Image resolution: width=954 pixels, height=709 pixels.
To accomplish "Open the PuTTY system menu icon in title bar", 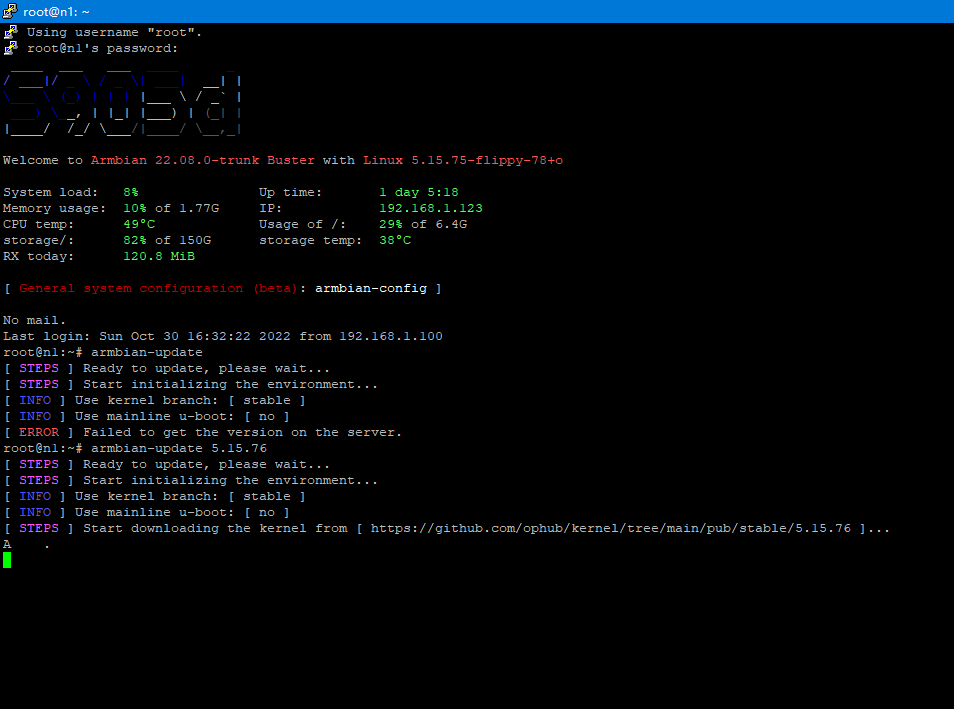I will (x=10, y=11).
